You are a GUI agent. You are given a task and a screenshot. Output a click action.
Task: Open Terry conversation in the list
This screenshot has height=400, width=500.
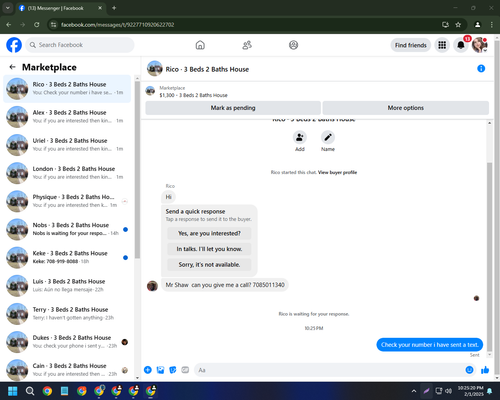click(67, 314)
